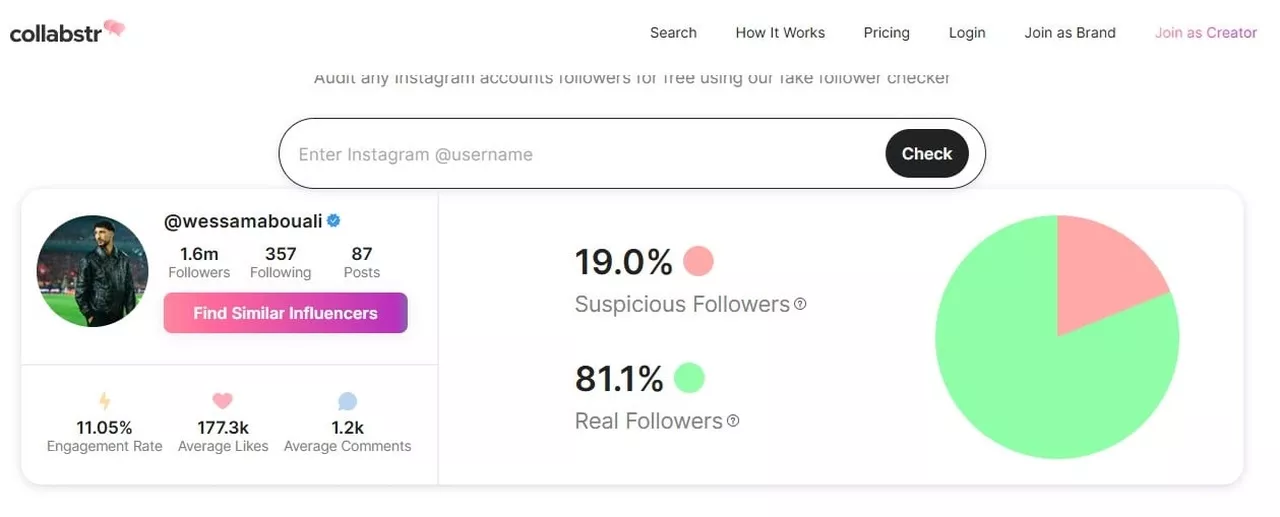Screen dimensions: 1280x517
Task: Open the Pricing page
Action: pos(886,33)
